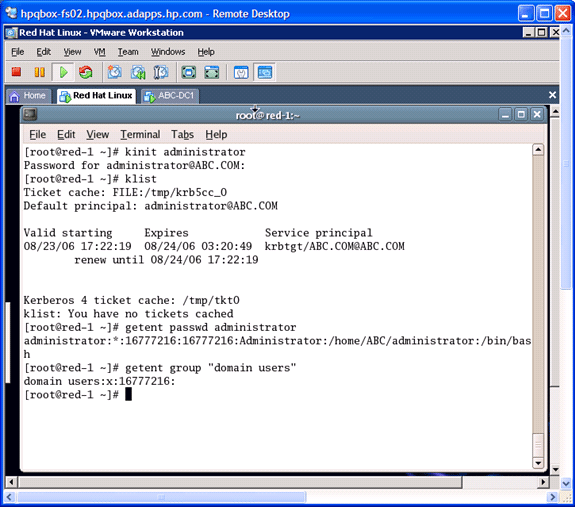The image size is (575, 507).
Task: Open the Terminal menu in terminal window
Action: tap(140, 135)
